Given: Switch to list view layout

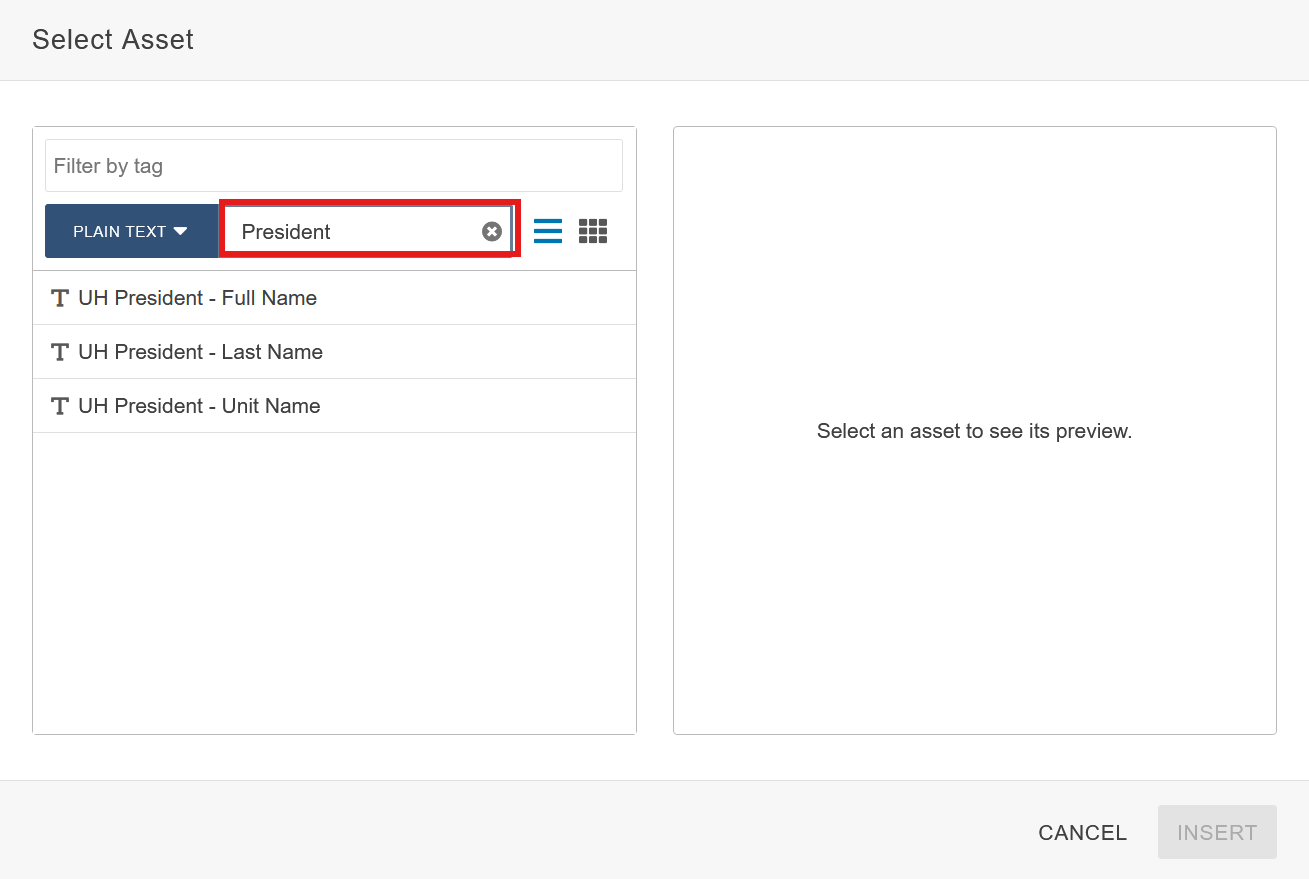Looking at the screenshot, I should tap(548, 231).
